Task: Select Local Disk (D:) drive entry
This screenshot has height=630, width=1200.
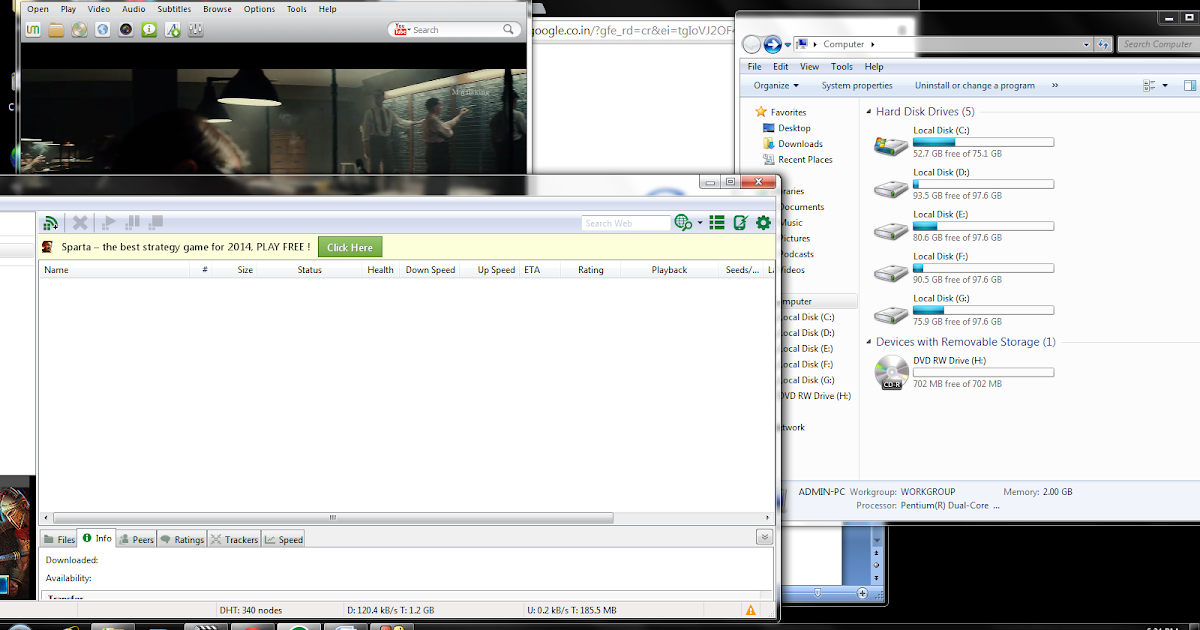Action: [x=963, y=184]
